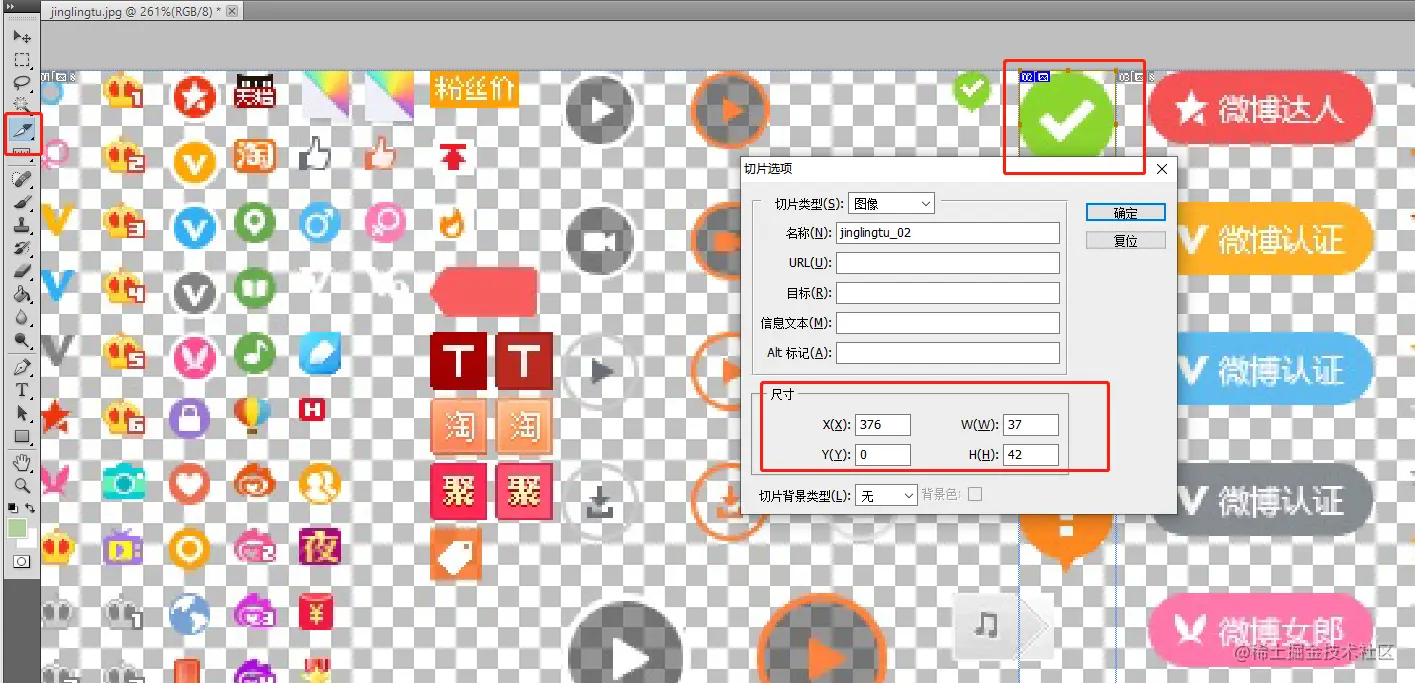Screen dimensions: 1415x683
Task: Select the Rectangular Marquee tool
Action: point(22,59)
